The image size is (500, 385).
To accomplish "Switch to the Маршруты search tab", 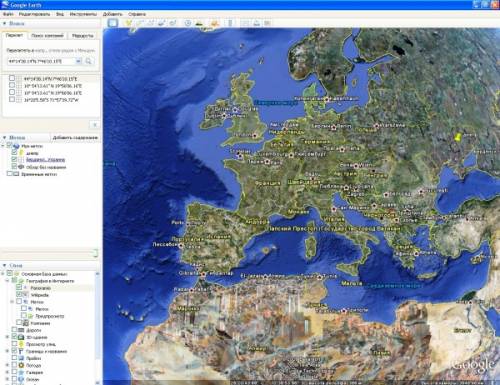I will [x=82, y=36].
